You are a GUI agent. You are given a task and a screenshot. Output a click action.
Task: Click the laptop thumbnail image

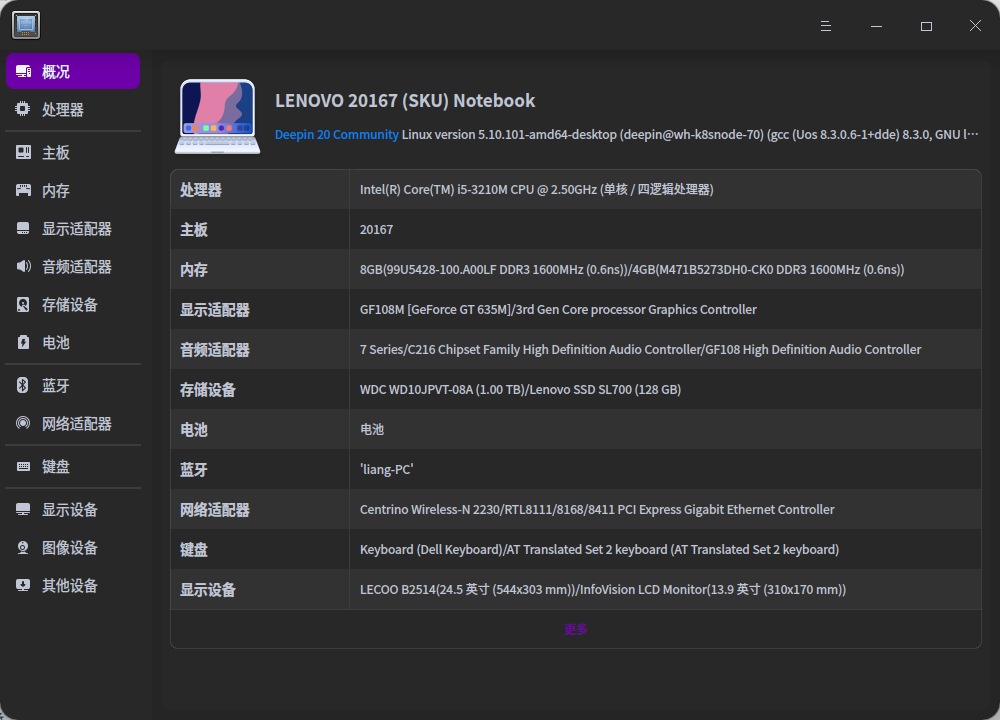216,116
